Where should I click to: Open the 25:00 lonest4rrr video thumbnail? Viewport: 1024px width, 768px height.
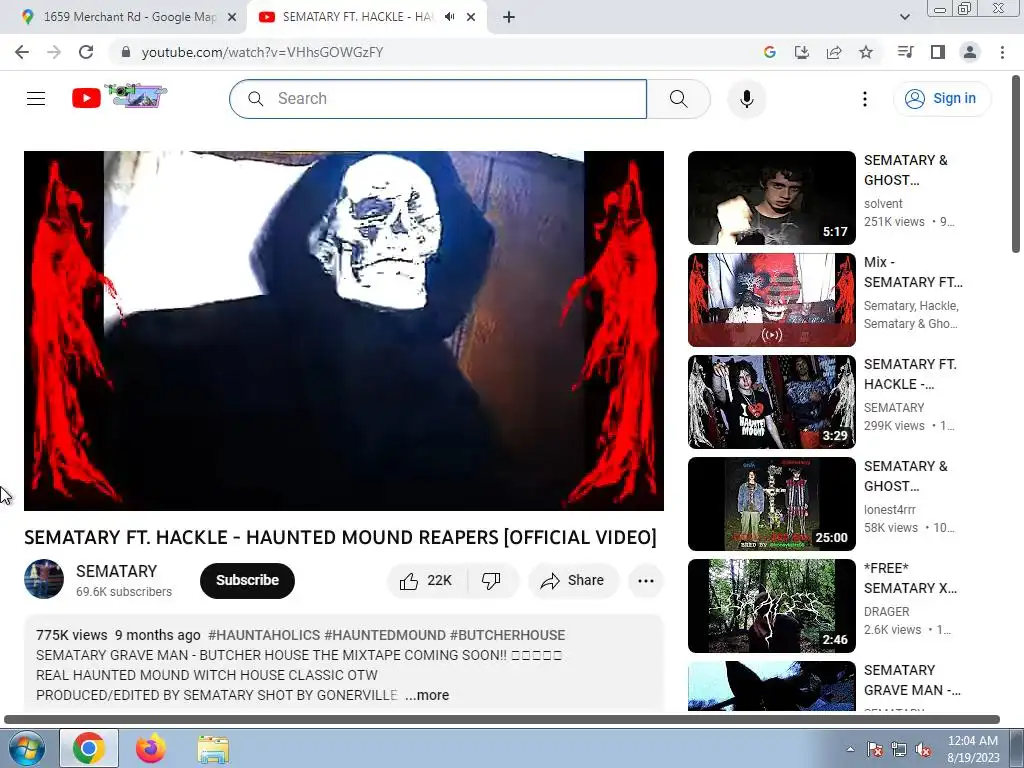pyautogui.click(x=771, y=504)
